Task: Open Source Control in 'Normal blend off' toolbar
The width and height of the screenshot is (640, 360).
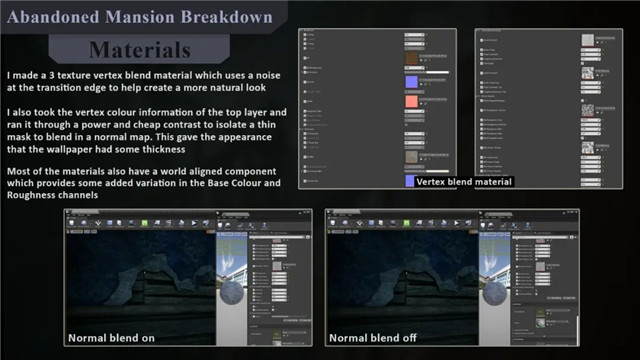Action: [x=345, y=223]
